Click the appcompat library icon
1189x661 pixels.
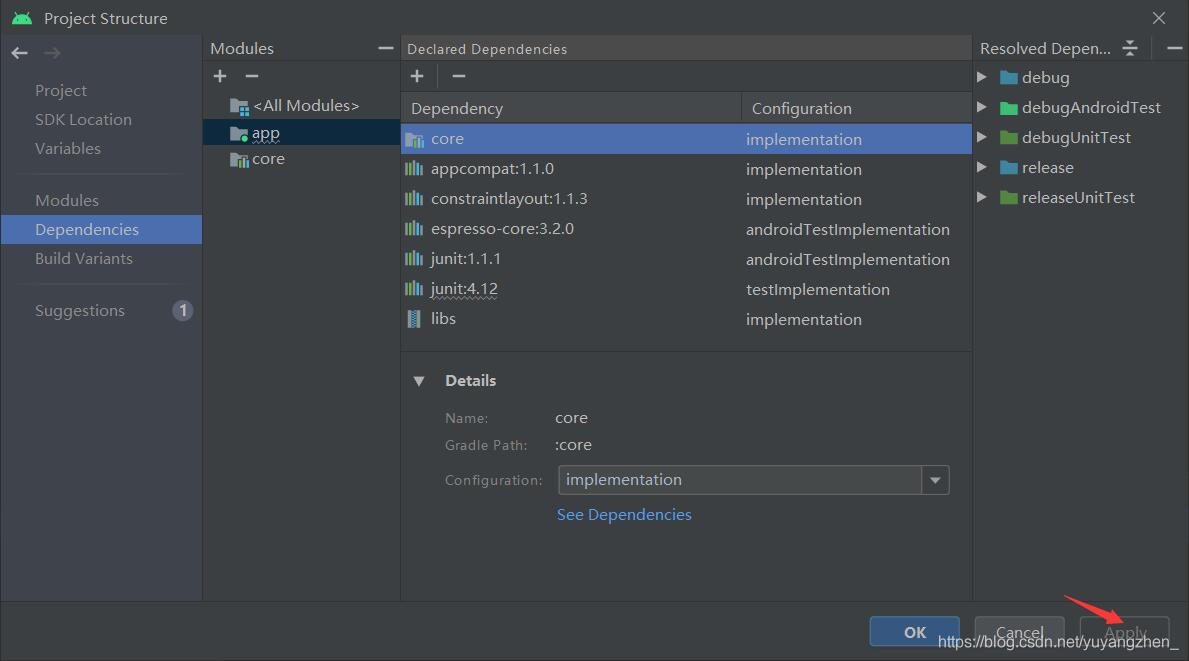click(x=414, y=168)
